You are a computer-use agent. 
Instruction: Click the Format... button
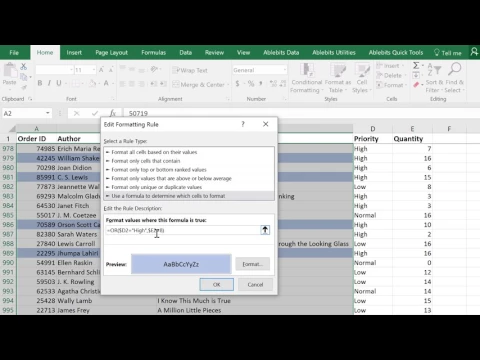coord(252,264)
